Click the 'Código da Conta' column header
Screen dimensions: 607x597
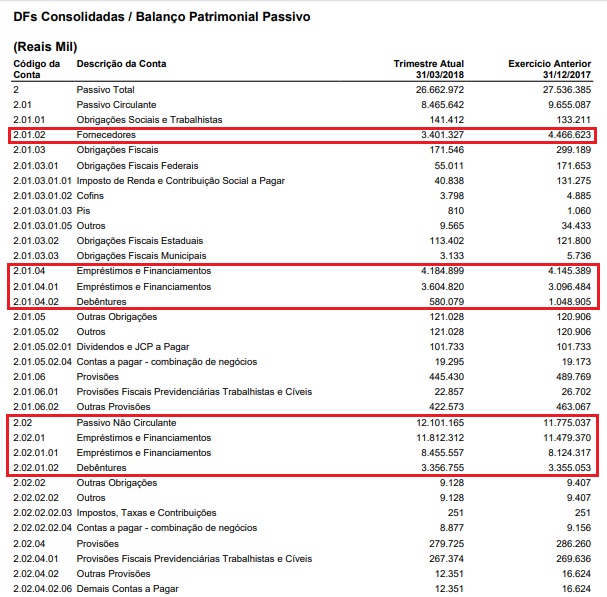tap(36, 69)
